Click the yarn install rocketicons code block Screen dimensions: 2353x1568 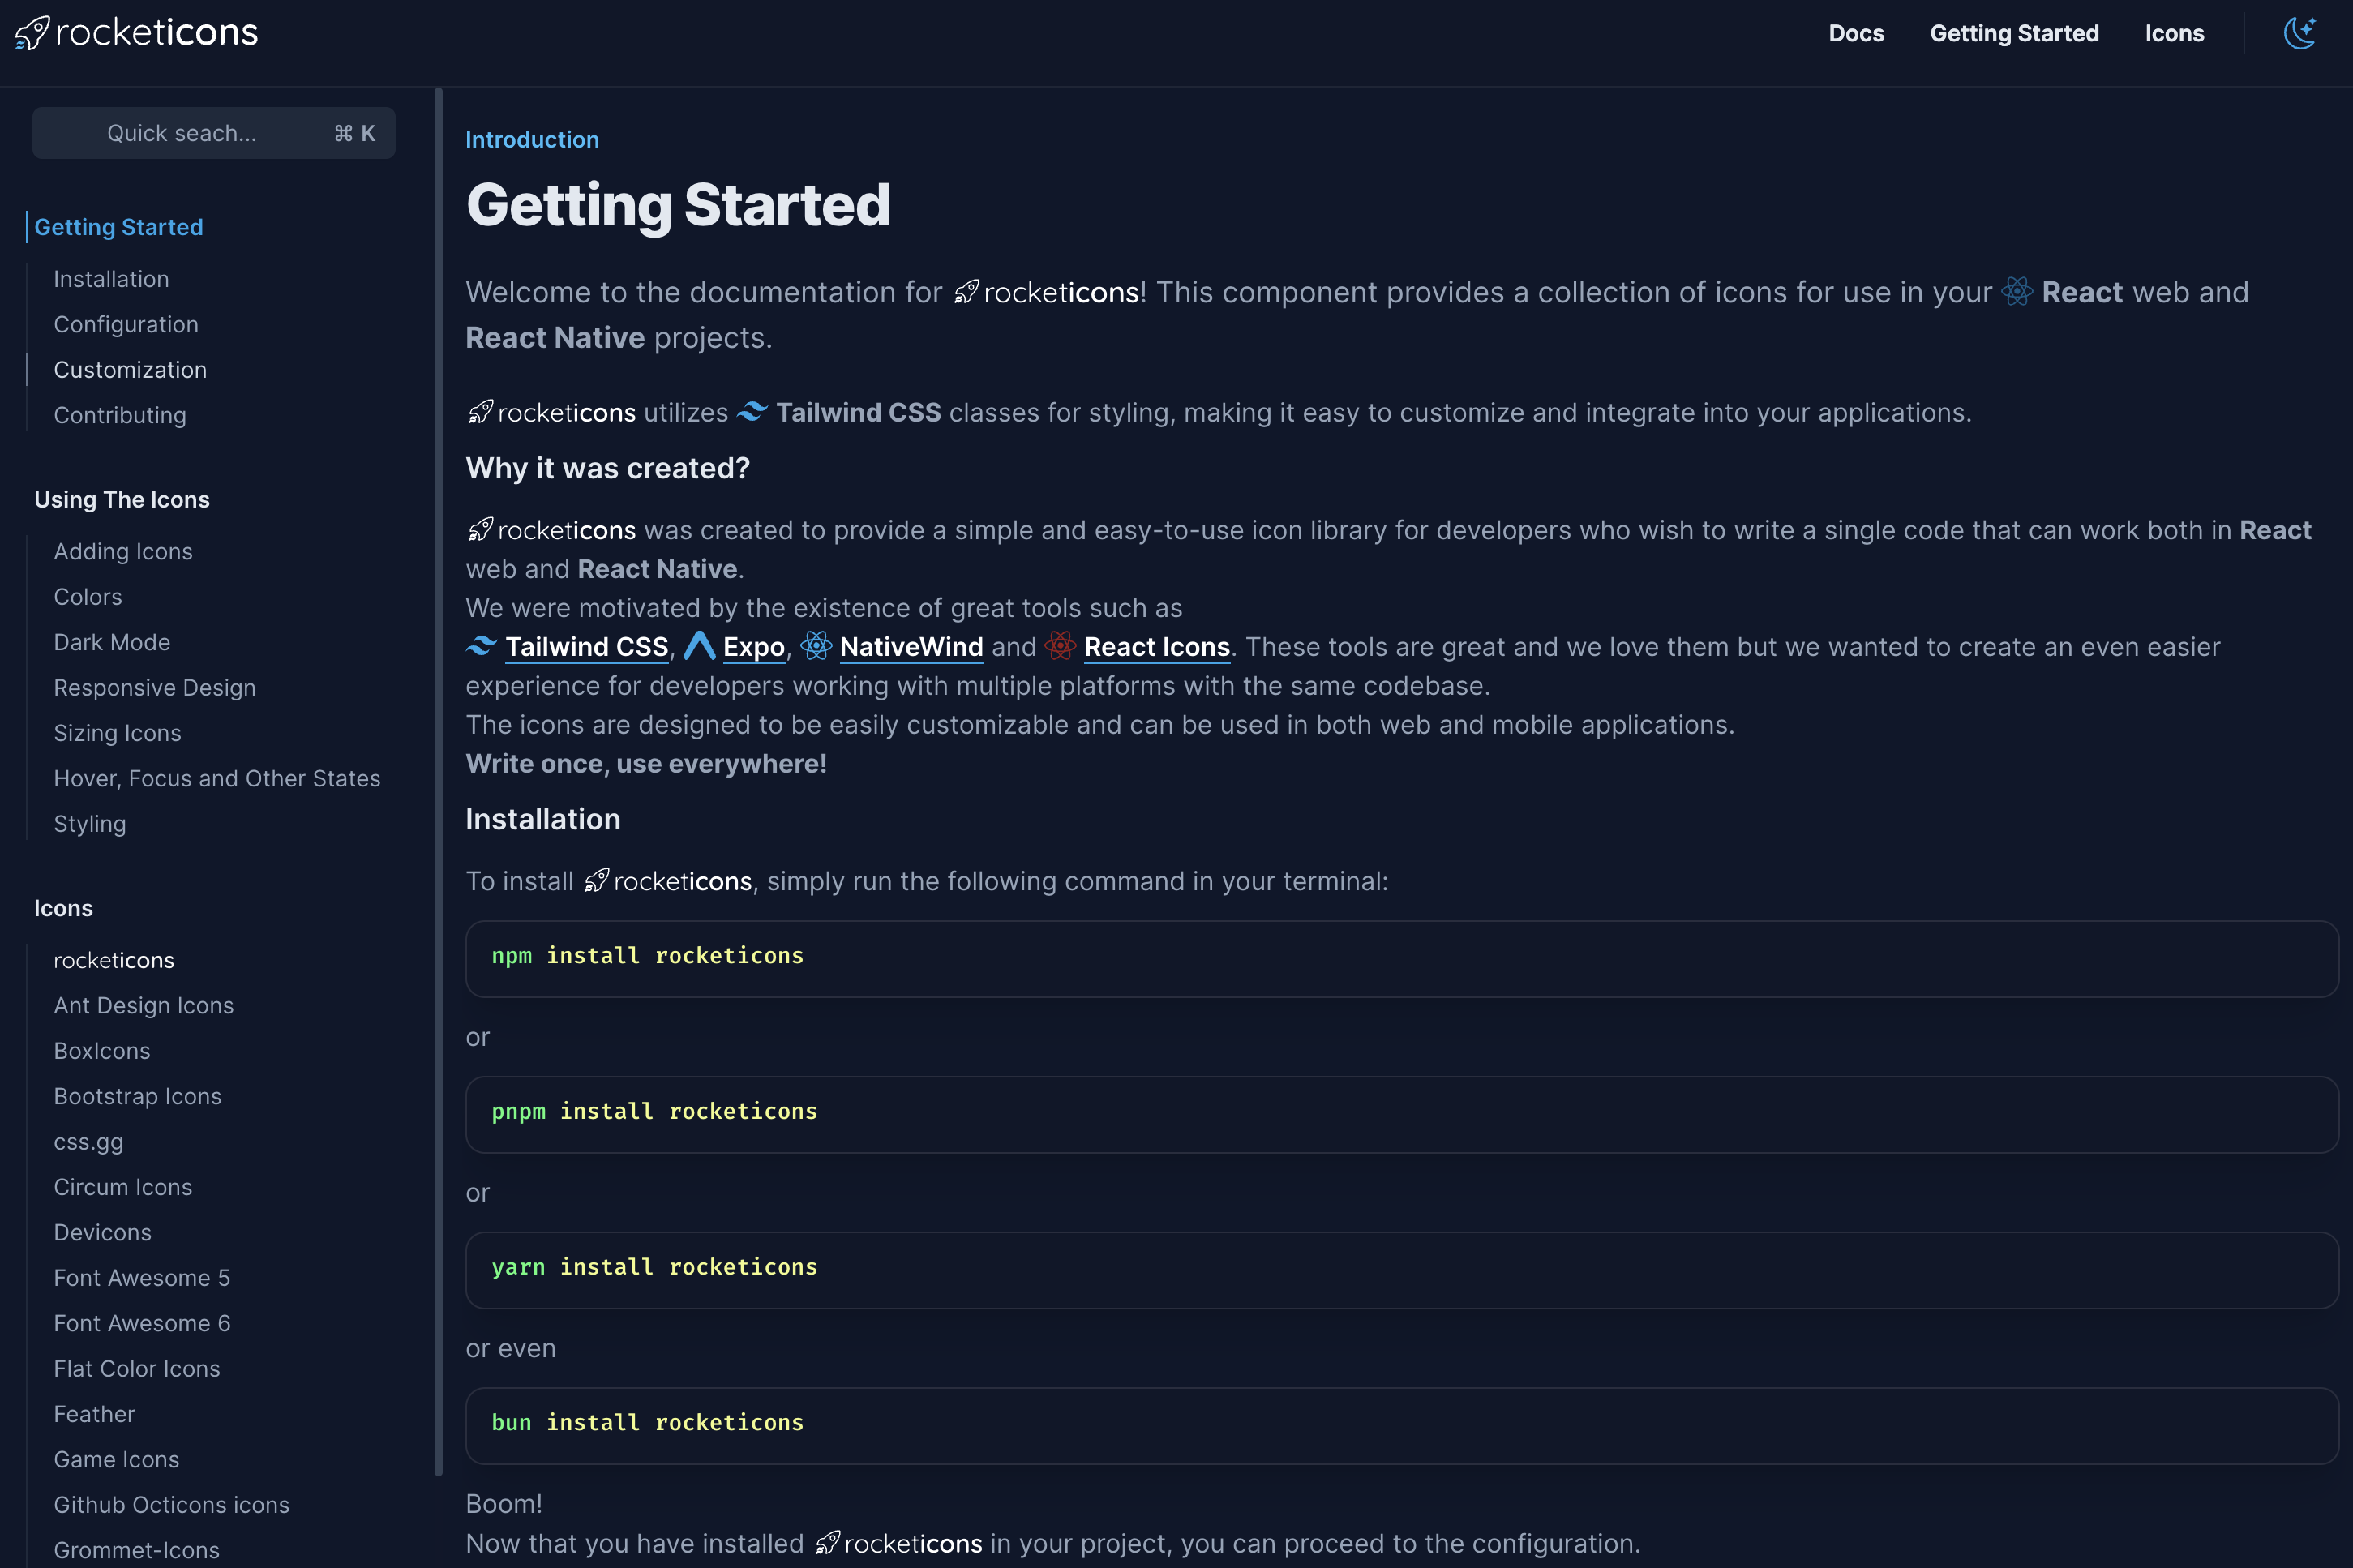pyautogui.click(x=1402, y=1270)
